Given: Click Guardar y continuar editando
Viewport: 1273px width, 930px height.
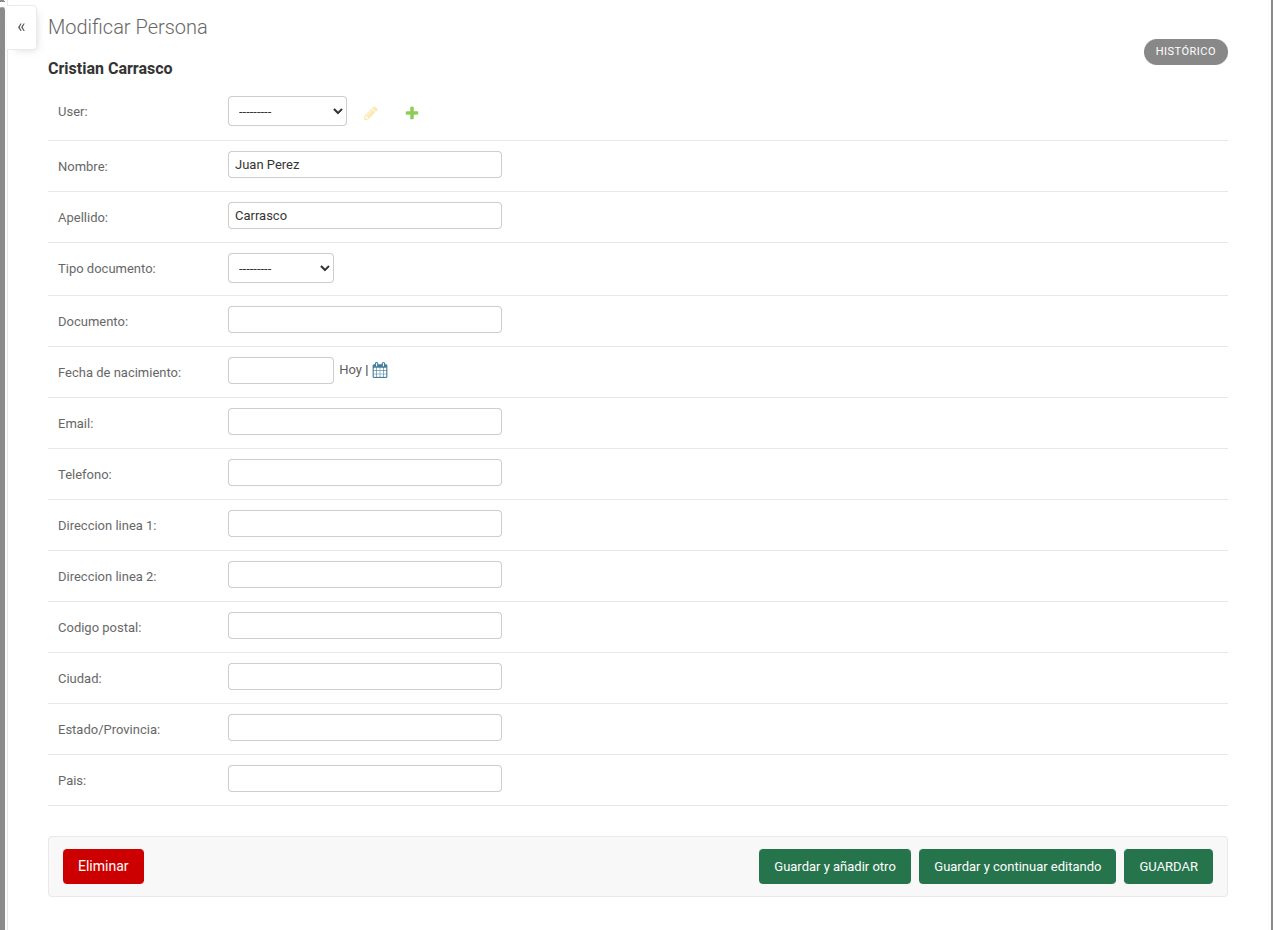Looking at the screenshot, I should point(1017,866).
